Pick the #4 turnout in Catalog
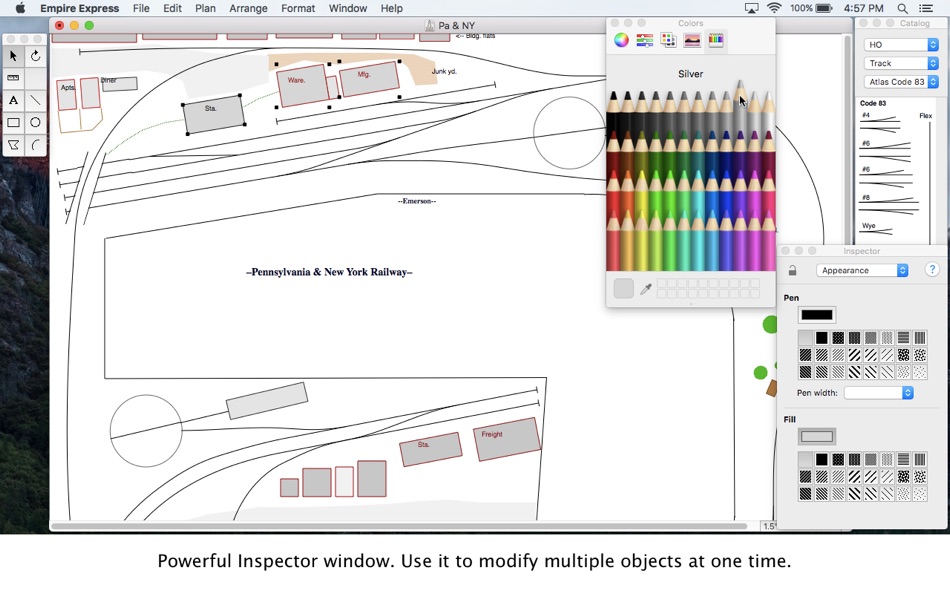Screen dimensions: 950x594 (x=880, y=122)
